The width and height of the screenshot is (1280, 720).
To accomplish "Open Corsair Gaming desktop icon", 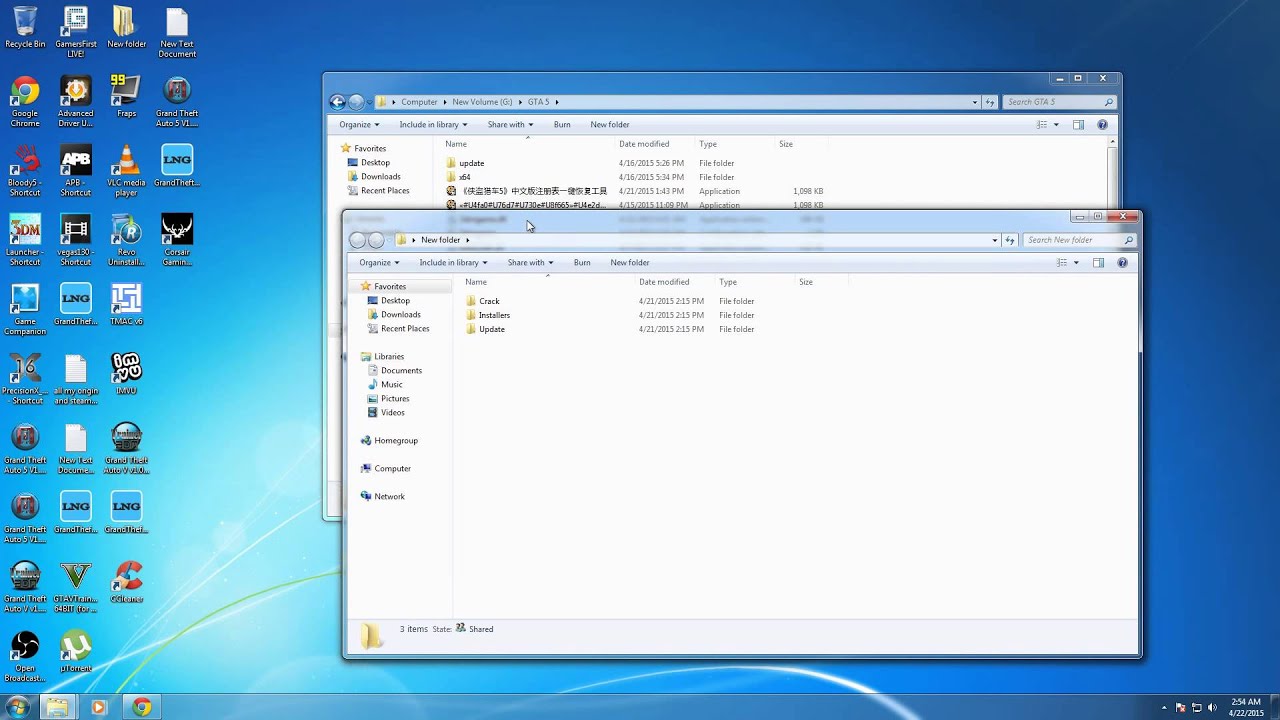I will coord(177,240).
